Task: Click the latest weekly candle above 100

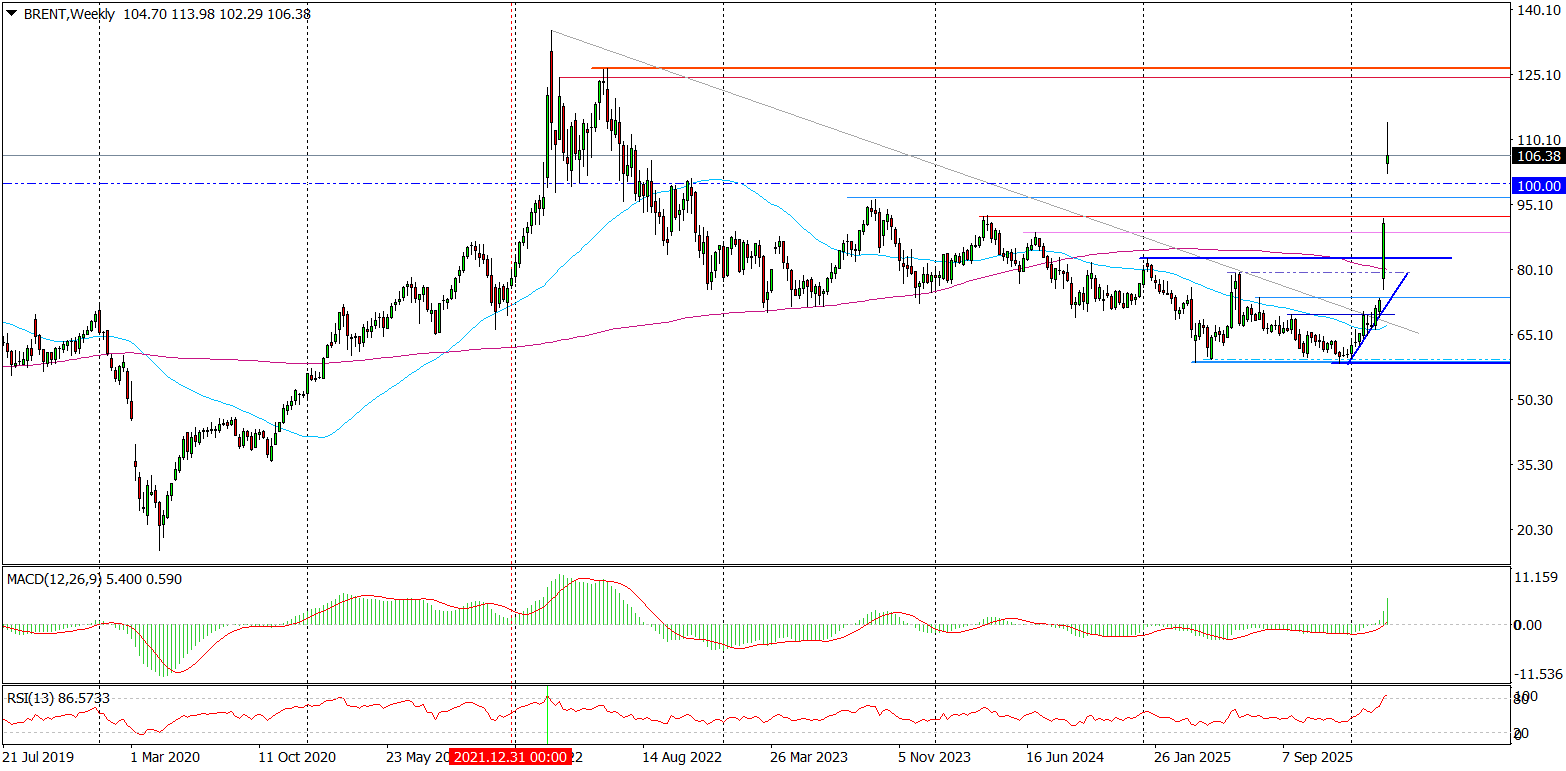Action: tap(1388, 159)
